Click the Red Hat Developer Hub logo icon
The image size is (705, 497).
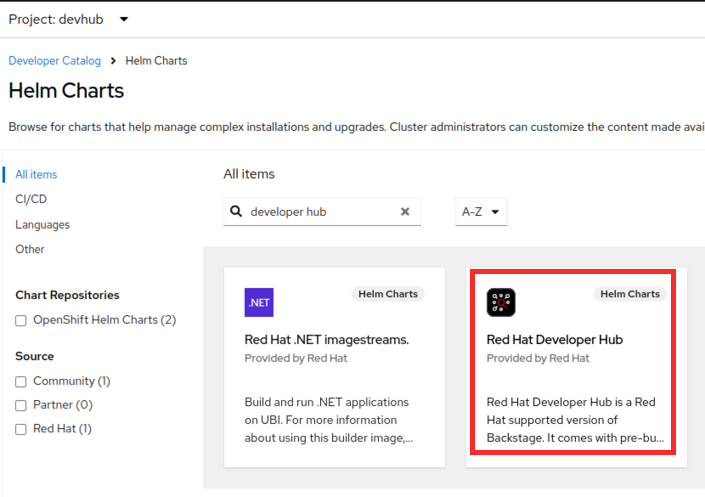coord(501,302)
